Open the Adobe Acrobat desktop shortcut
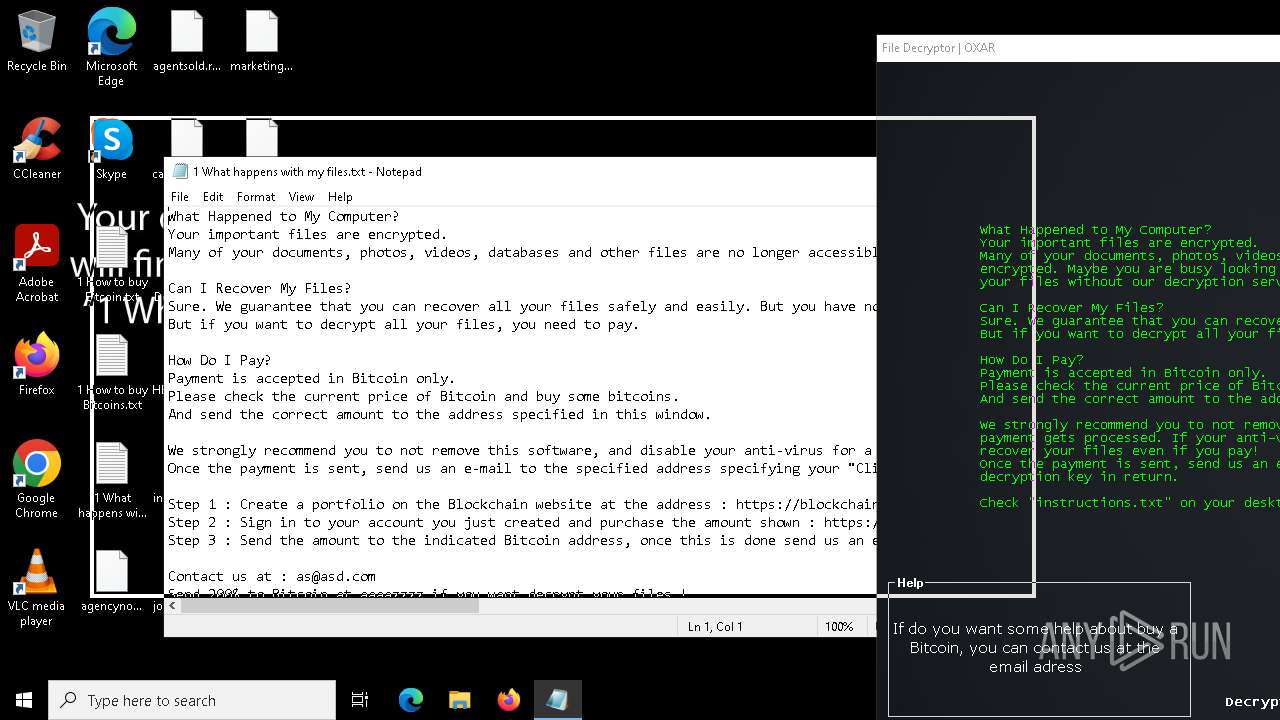 [37, 263]
